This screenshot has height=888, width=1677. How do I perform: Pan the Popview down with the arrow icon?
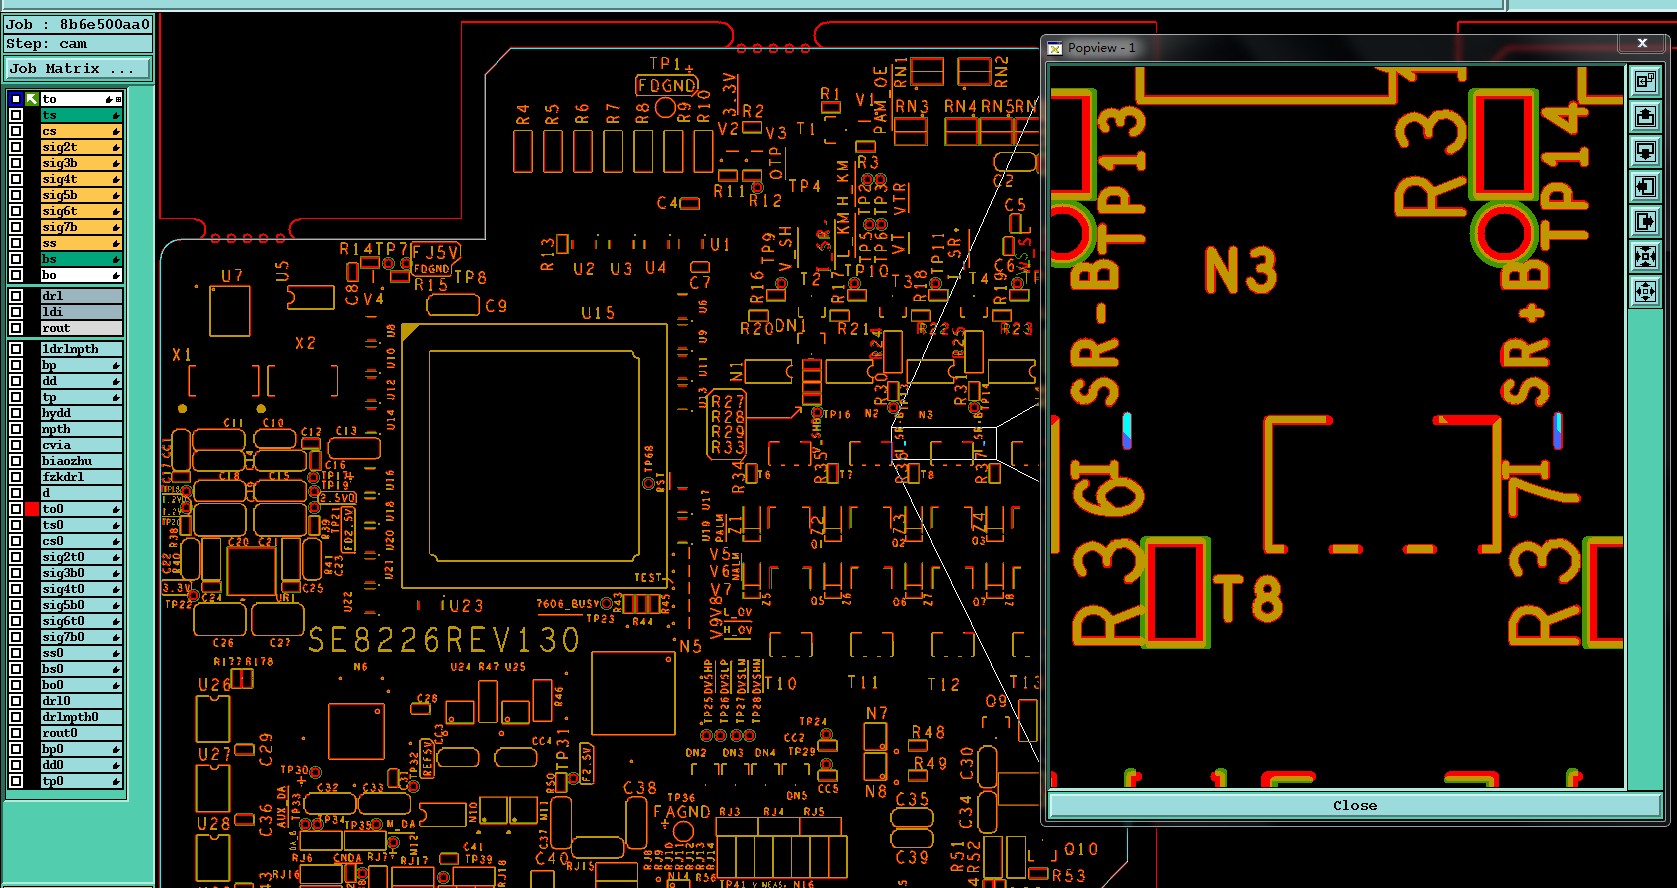[1645, 151]
